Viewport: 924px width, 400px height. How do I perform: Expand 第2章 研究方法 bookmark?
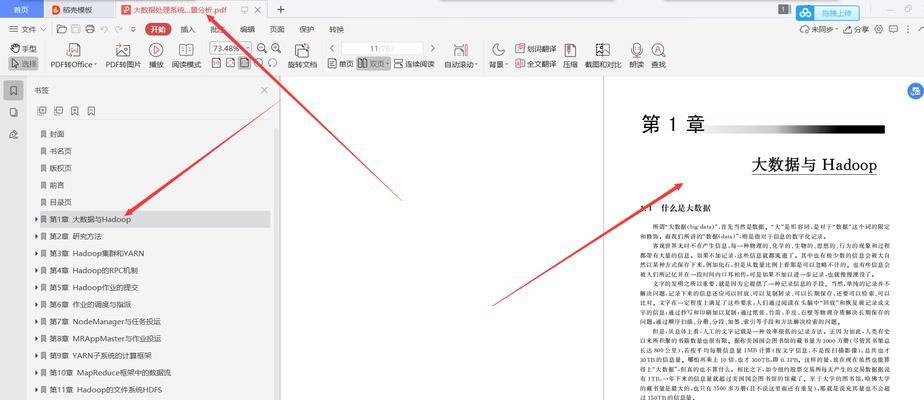click(x=36, y=236)
